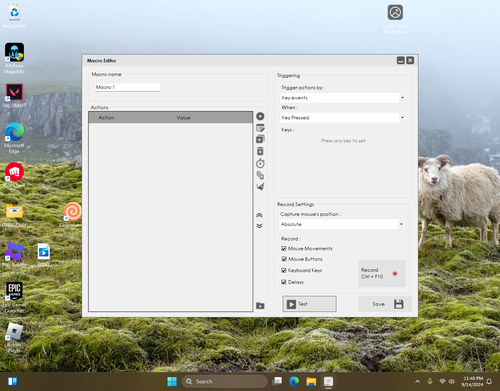Click the edit action pencil icon

[x=260, y=128]
